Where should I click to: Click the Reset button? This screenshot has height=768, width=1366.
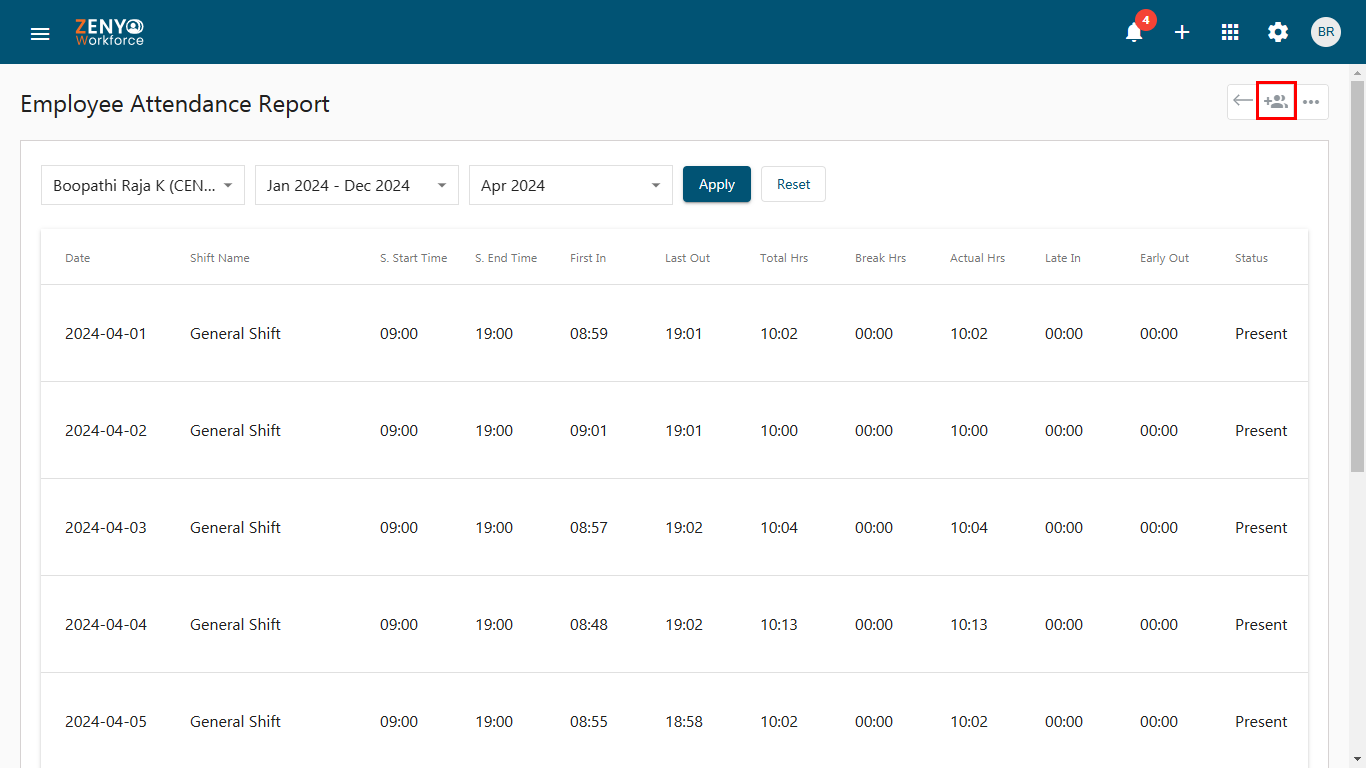[x=794, y=184]
